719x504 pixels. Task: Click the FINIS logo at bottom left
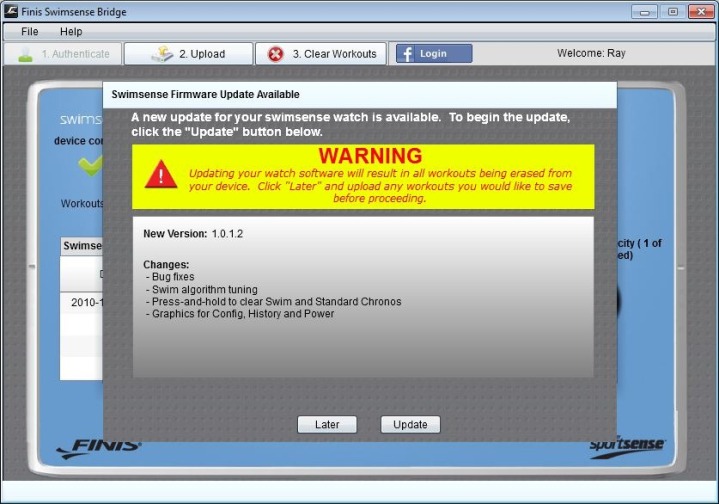pos(98,448)
